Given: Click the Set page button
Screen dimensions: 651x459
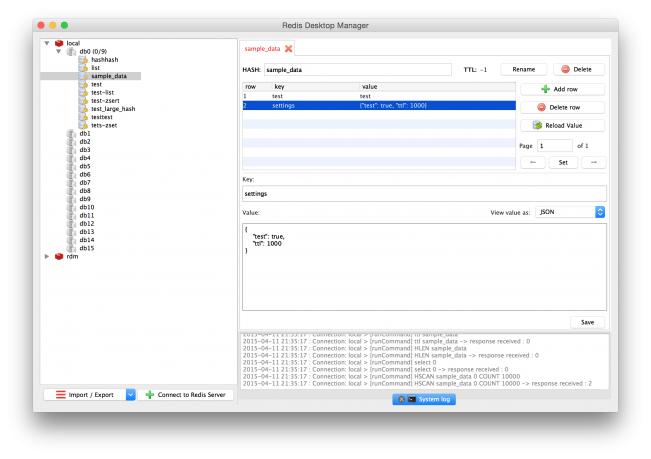Looking at the screenshot, I should 563,163.
